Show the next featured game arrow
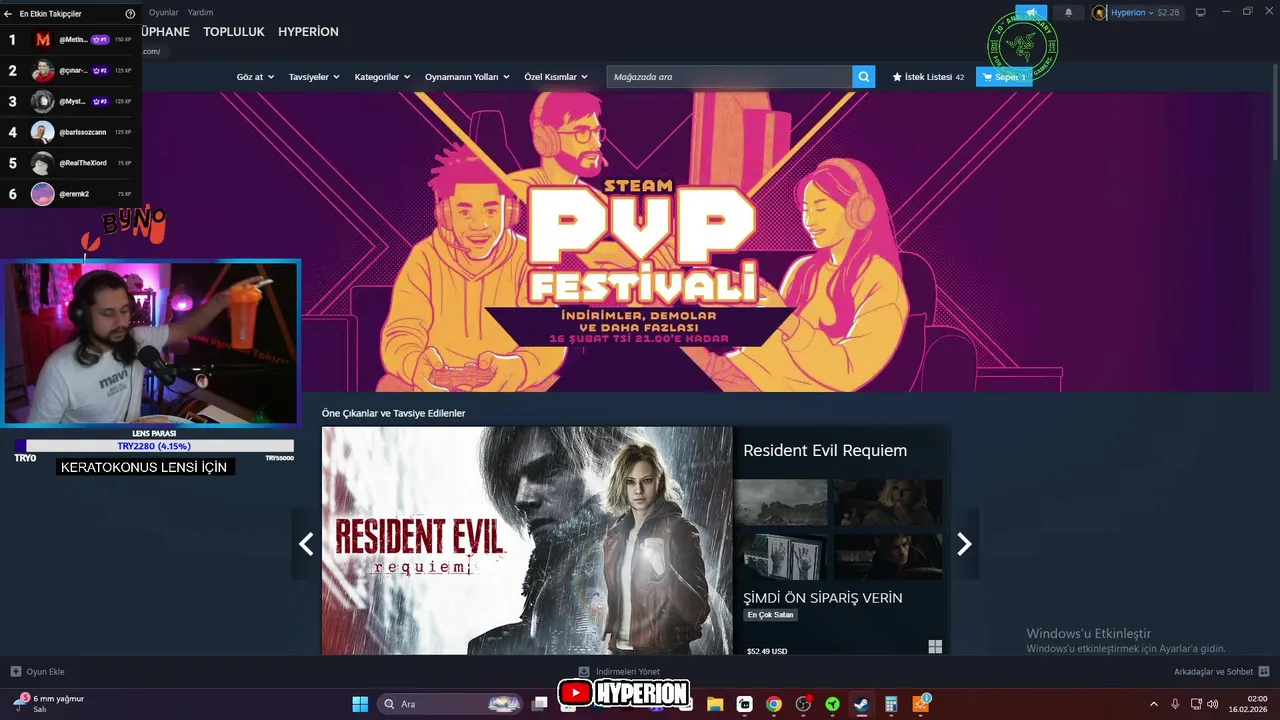 964,543
